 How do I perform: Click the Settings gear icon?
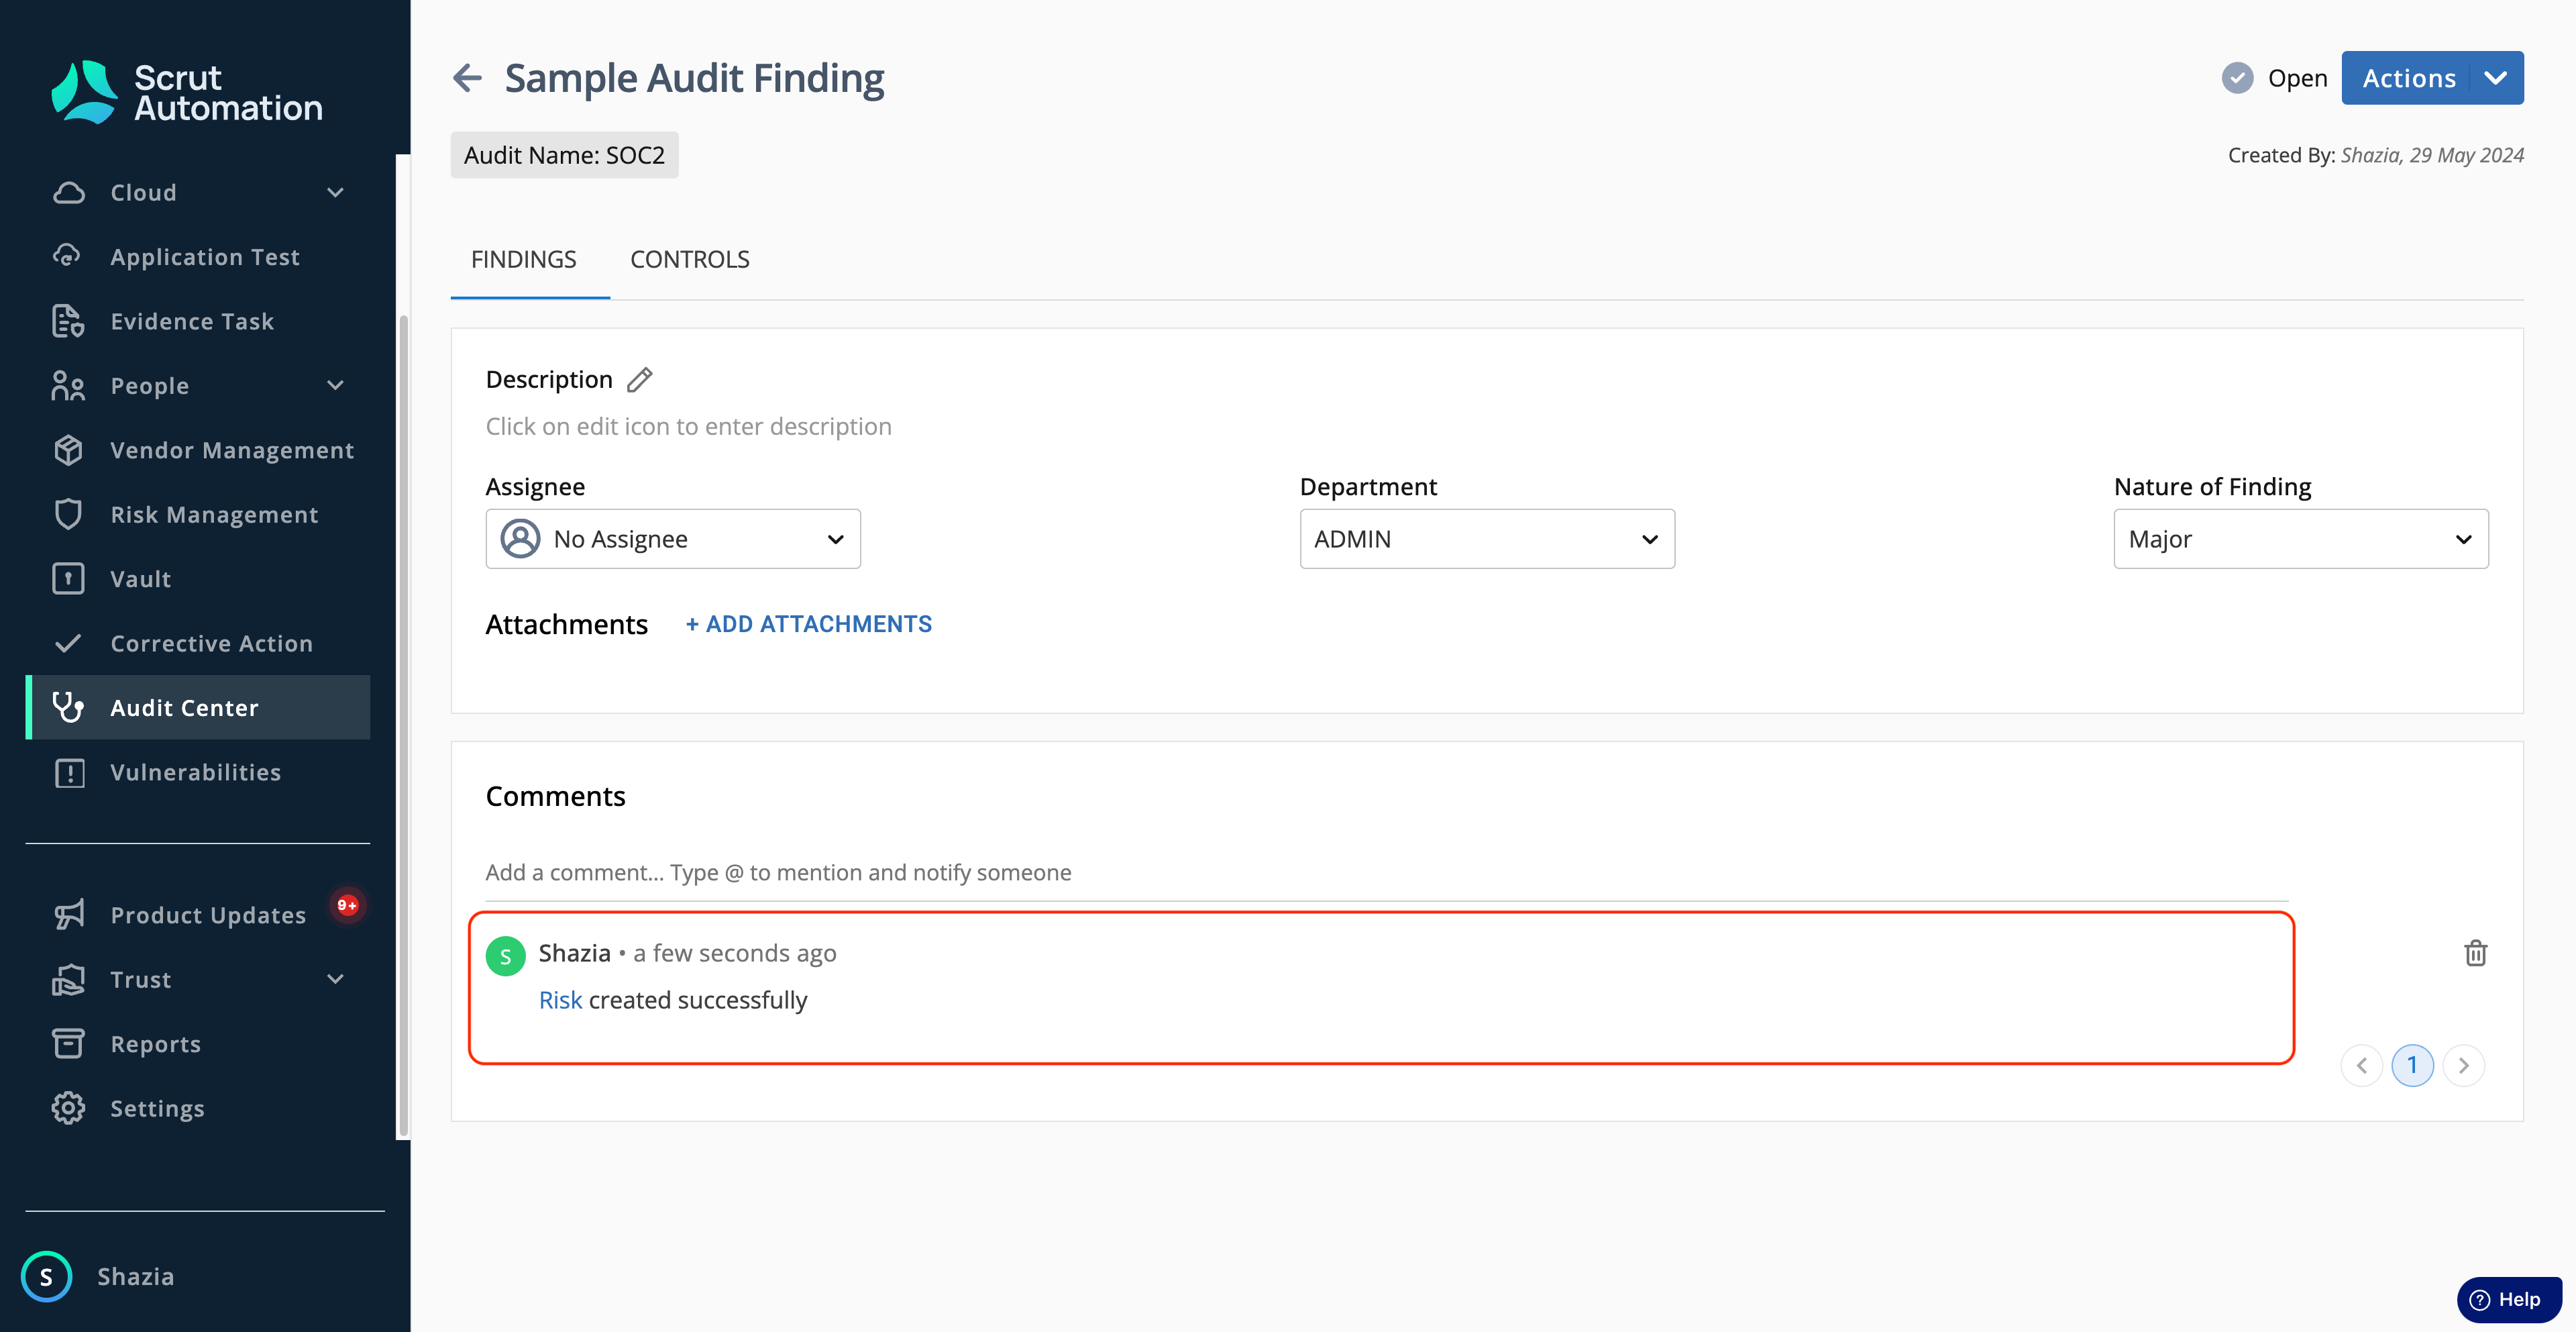tap(68, 1108)
